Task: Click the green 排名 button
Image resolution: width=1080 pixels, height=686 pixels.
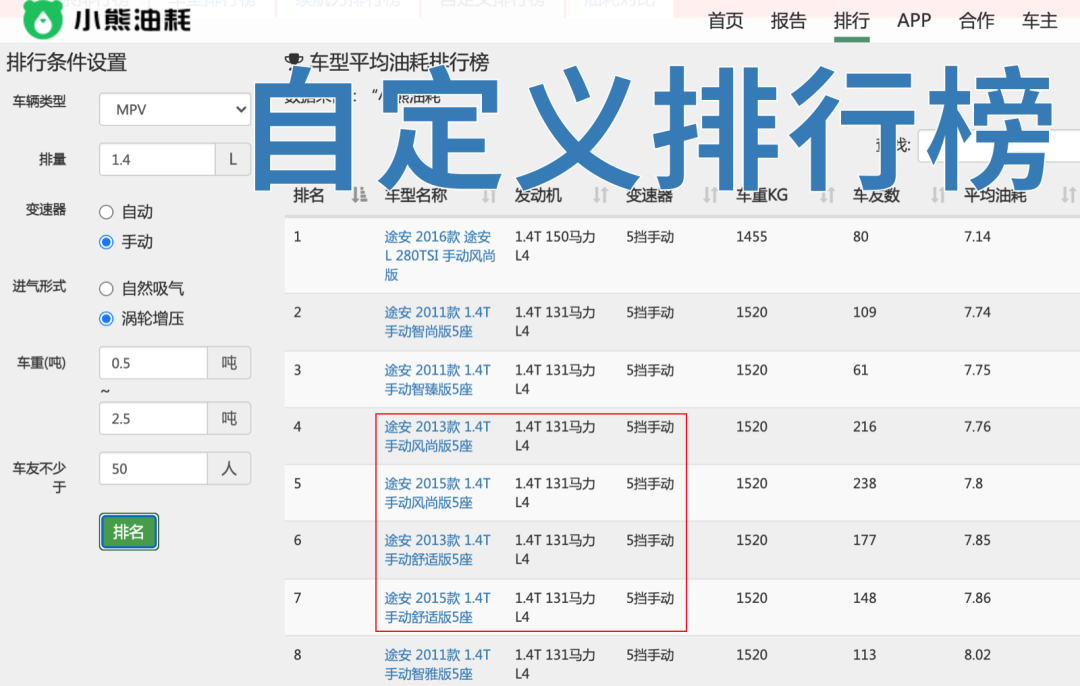Action: point(129,532)
